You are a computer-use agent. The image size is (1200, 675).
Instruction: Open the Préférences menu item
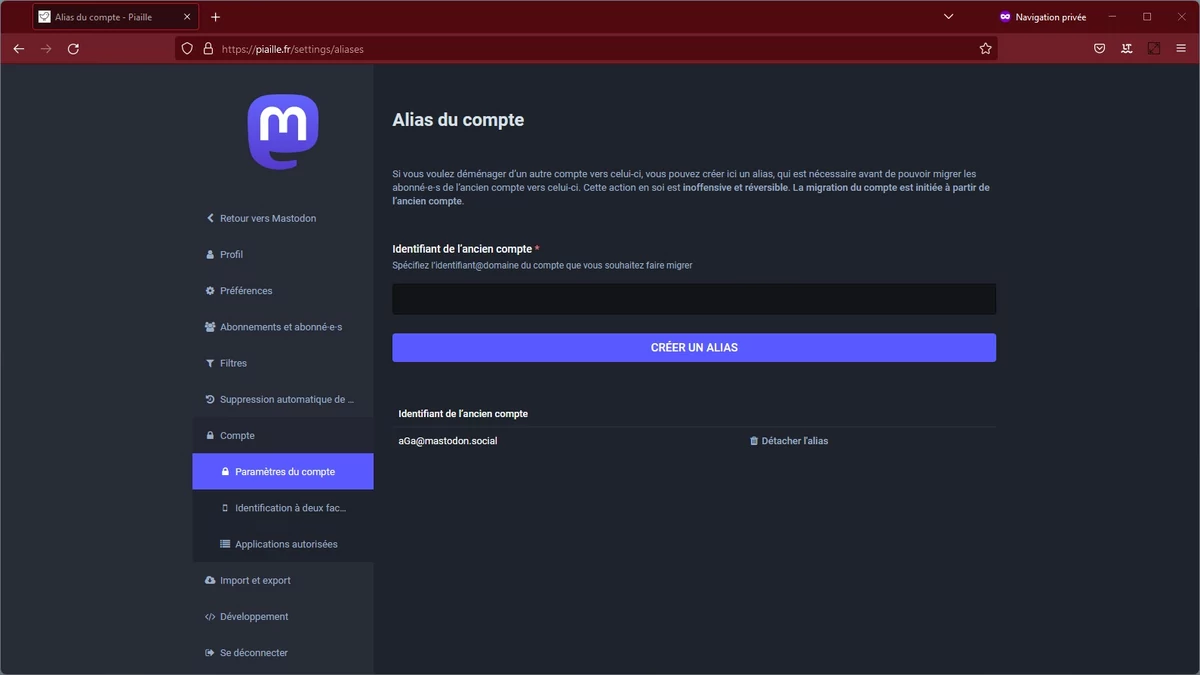click(283, 291)
